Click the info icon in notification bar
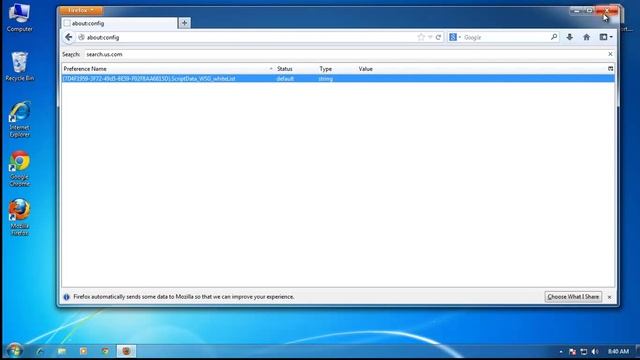 67,297
